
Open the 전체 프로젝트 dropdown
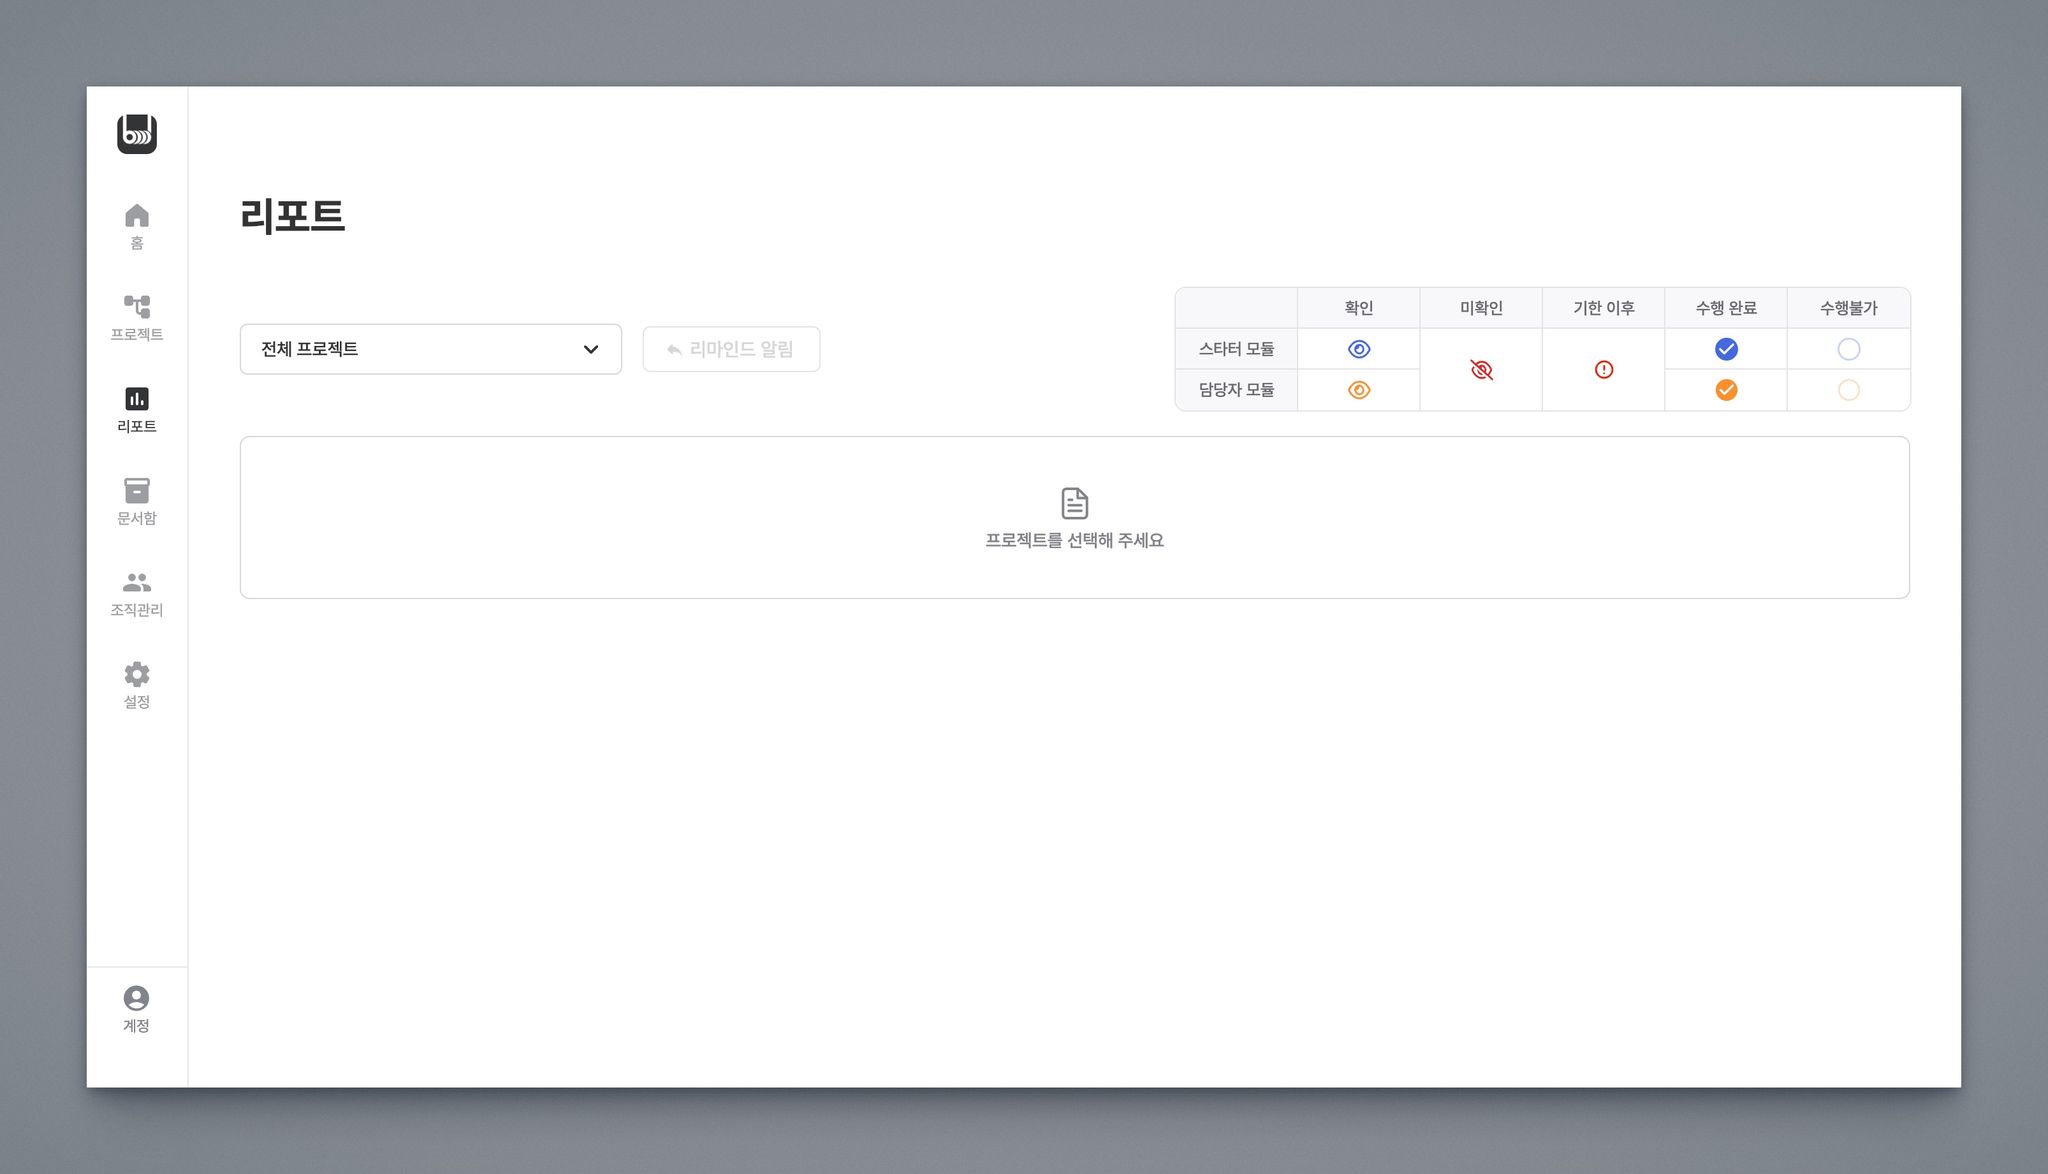(x=431, y=349)
